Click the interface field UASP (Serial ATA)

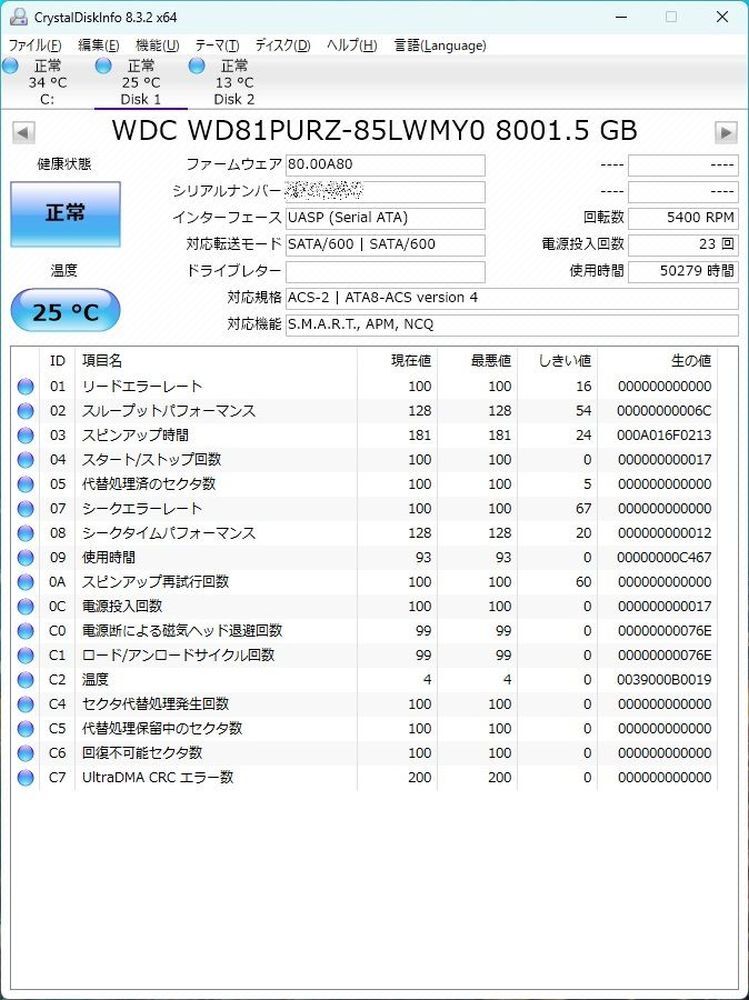coord(385,218)
